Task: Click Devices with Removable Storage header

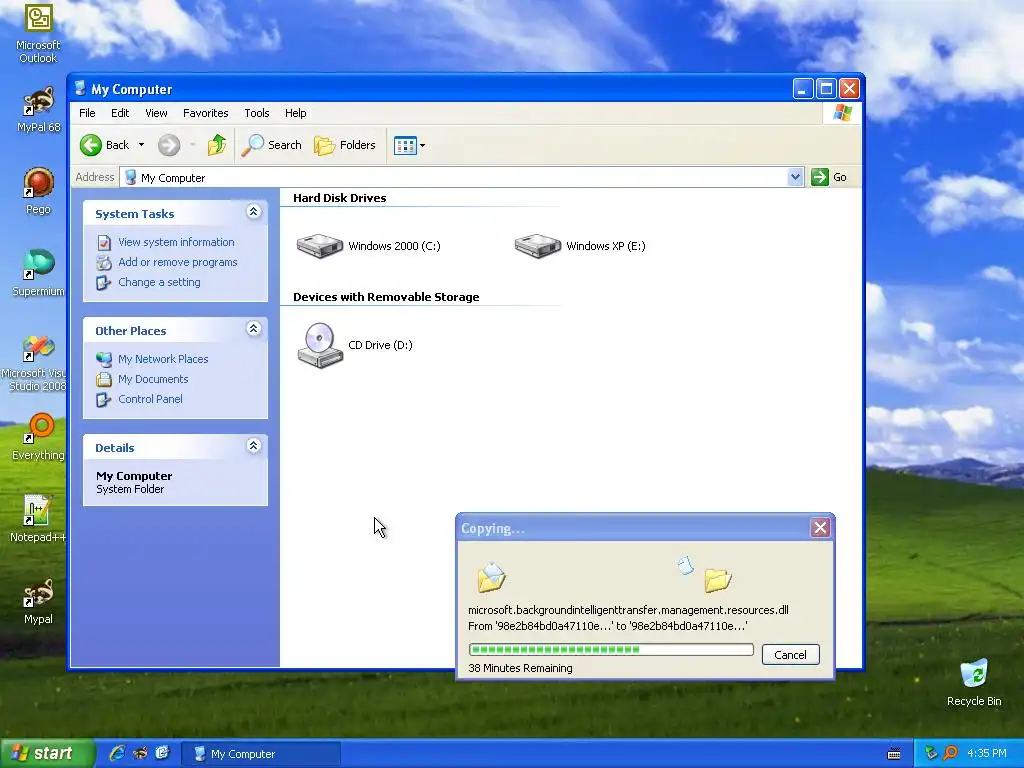Action: click(386, 297)
